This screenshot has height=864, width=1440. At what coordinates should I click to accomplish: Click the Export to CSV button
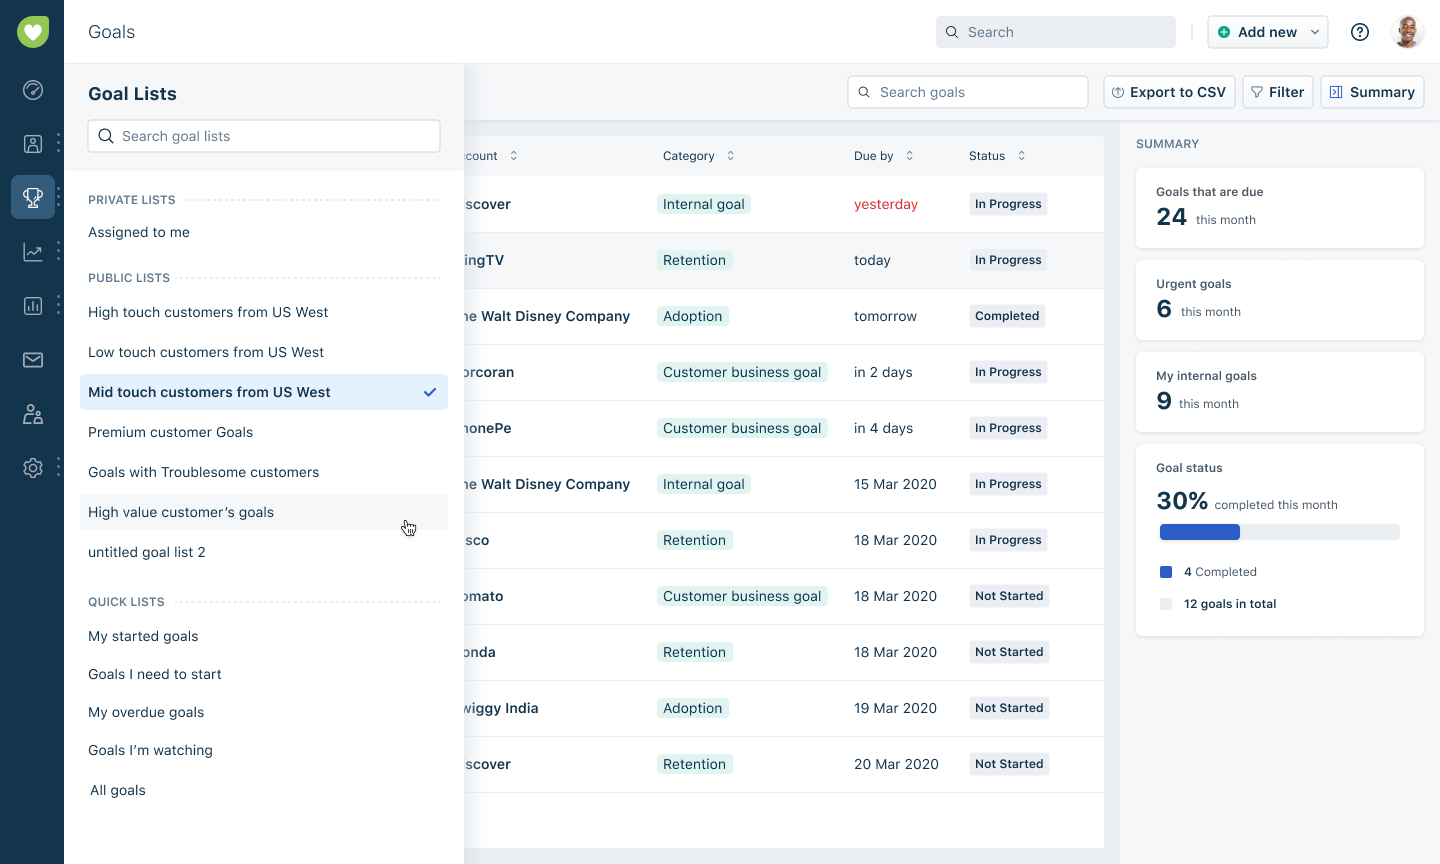[x=1168, y=91]
